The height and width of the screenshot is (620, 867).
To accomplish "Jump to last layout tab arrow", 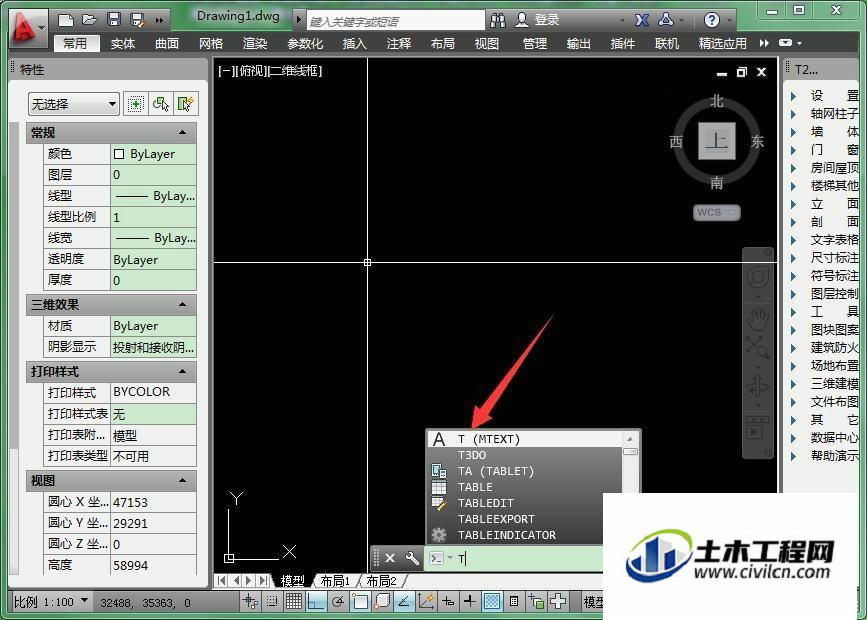I will [264, 580].
